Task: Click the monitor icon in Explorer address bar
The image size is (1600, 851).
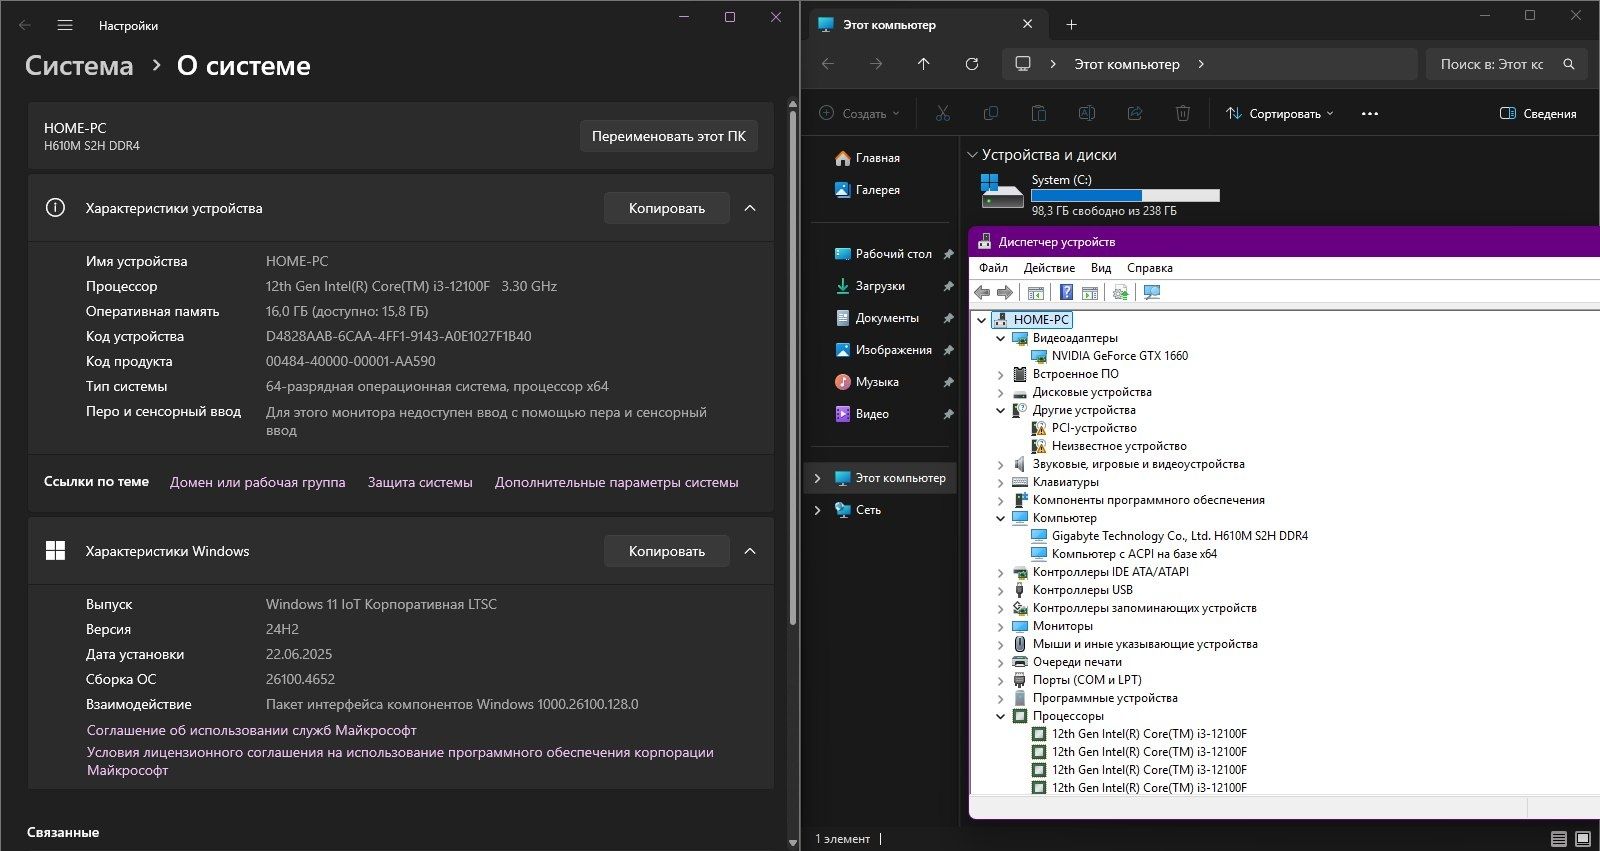Action: click(1023, 64)
